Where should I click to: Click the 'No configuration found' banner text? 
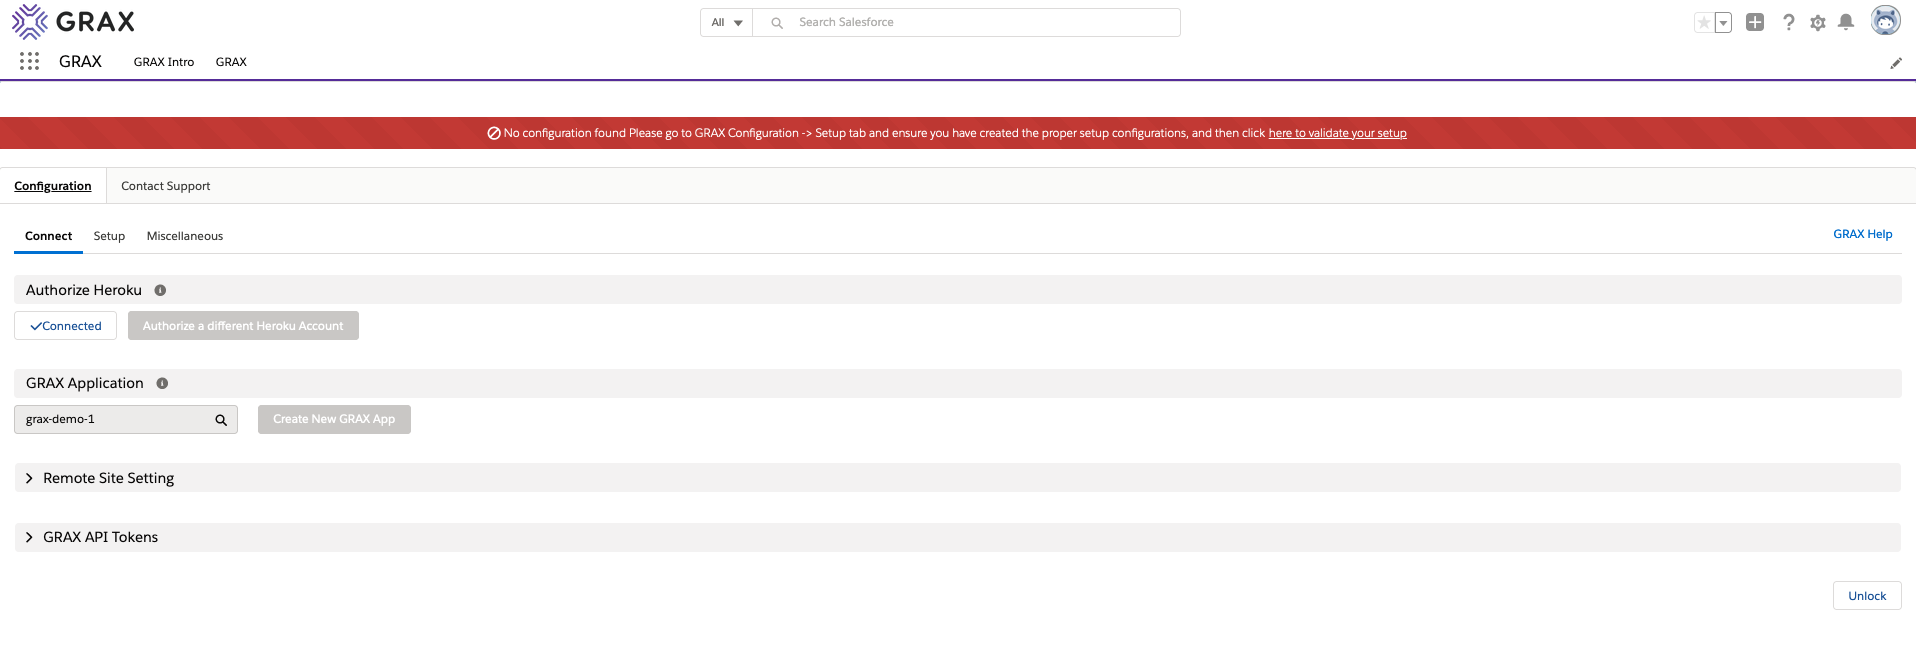[x=946, y=133]
